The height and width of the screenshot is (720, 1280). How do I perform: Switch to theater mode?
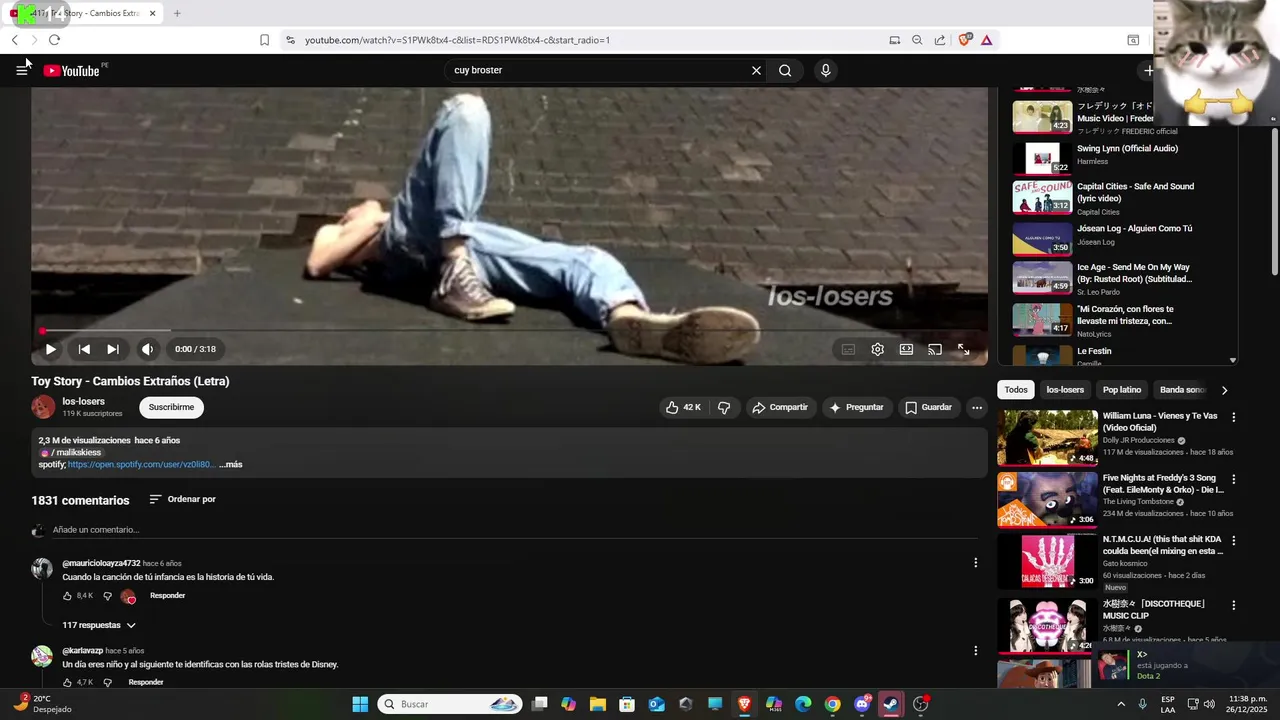(x=906, y=349)
